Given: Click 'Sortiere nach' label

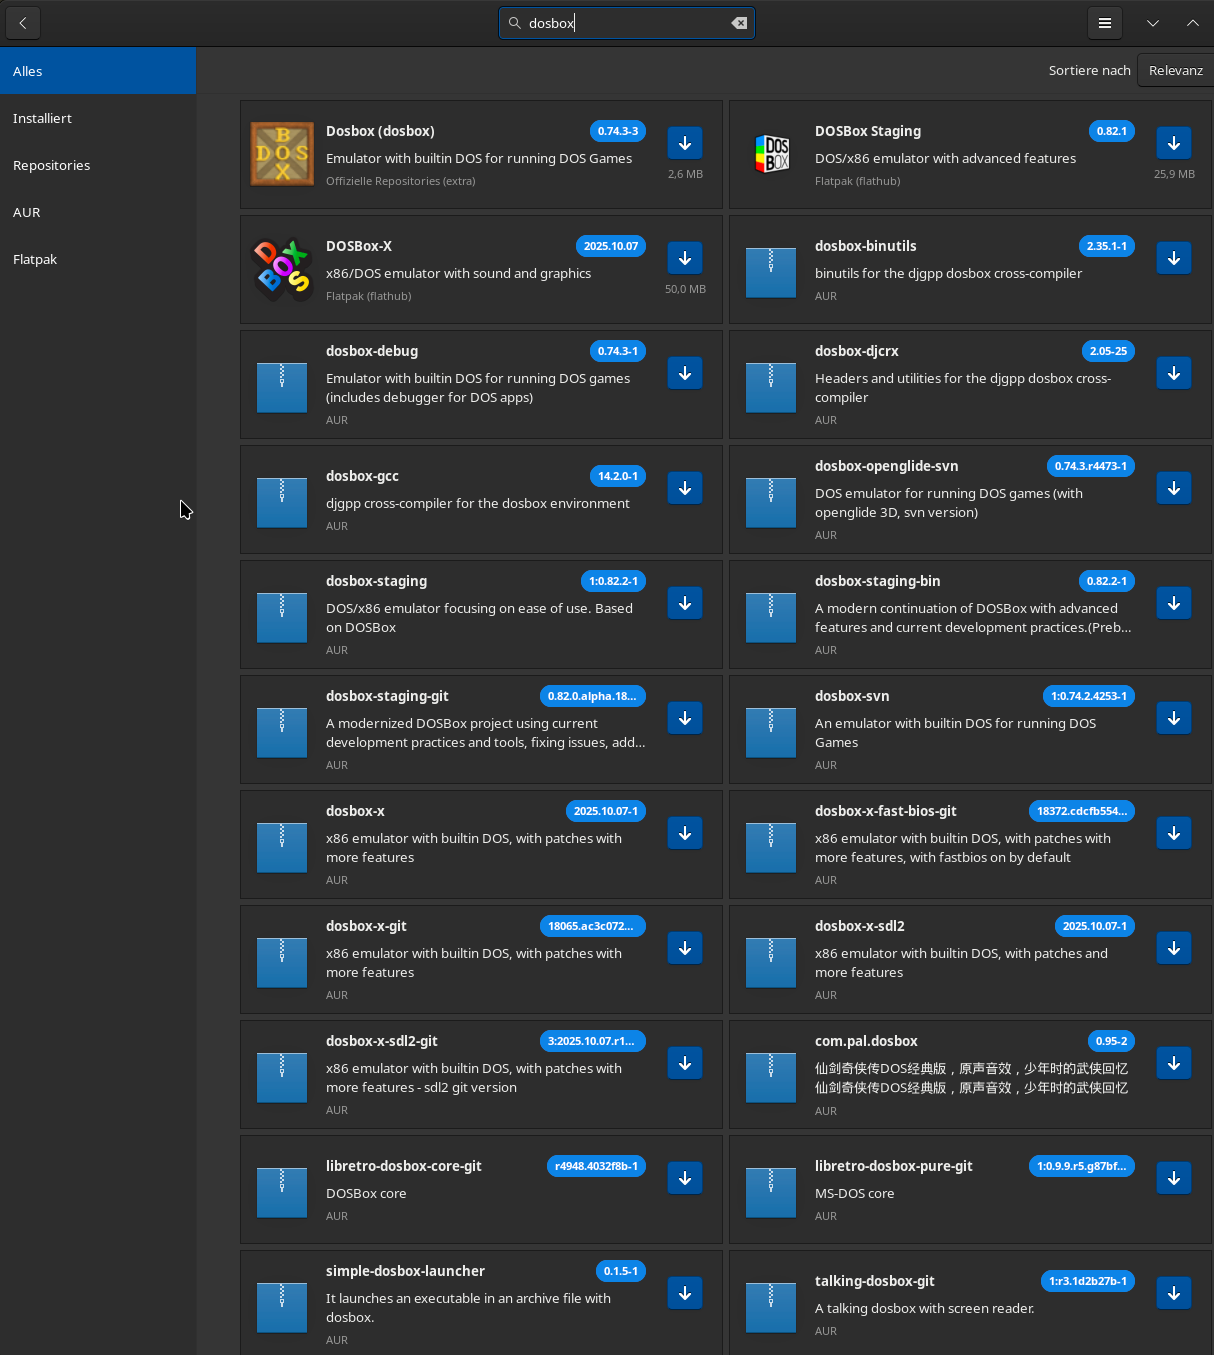Looking at the screenshot, I should tap(1090, 70).
